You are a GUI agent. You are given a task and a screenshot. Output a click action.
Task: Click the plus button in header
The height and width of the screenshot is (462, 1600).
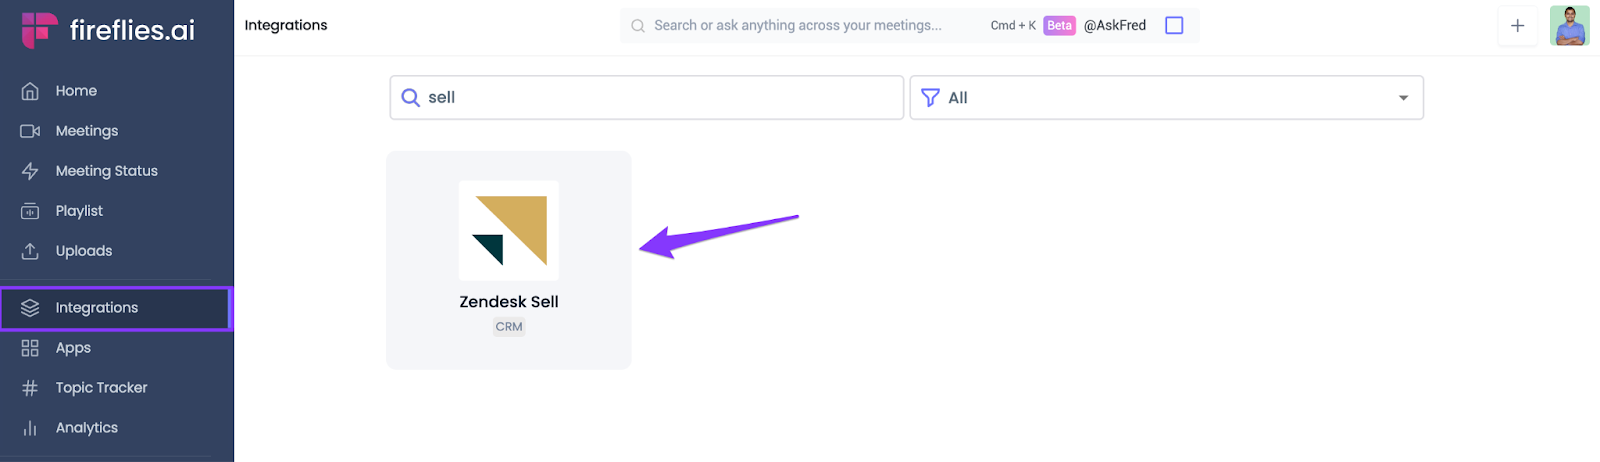(x=1517, y=26)
